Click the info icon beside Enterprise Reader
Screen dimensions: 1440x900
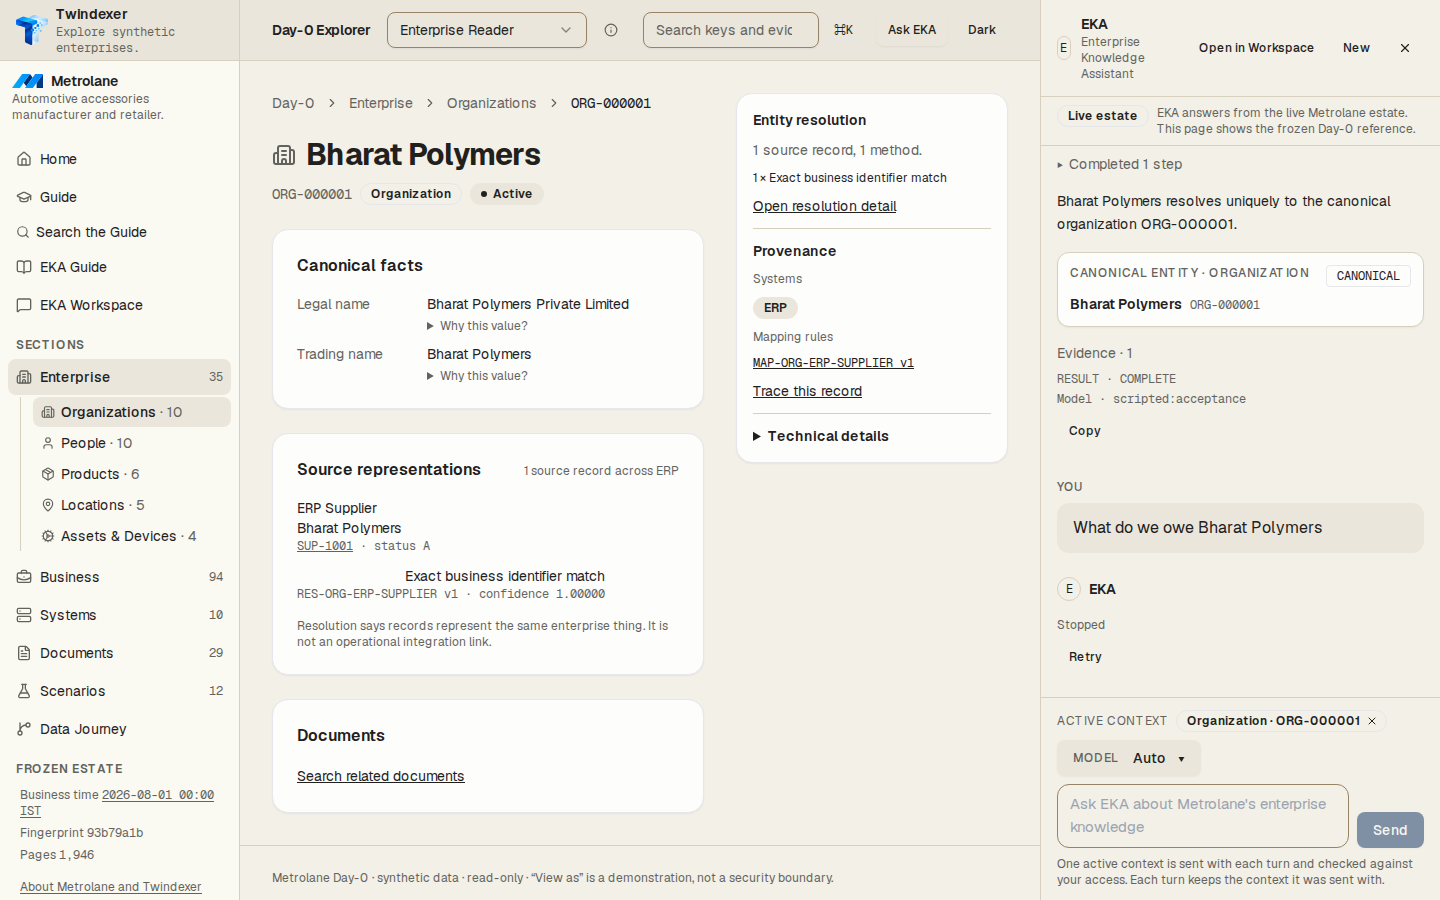611,30
